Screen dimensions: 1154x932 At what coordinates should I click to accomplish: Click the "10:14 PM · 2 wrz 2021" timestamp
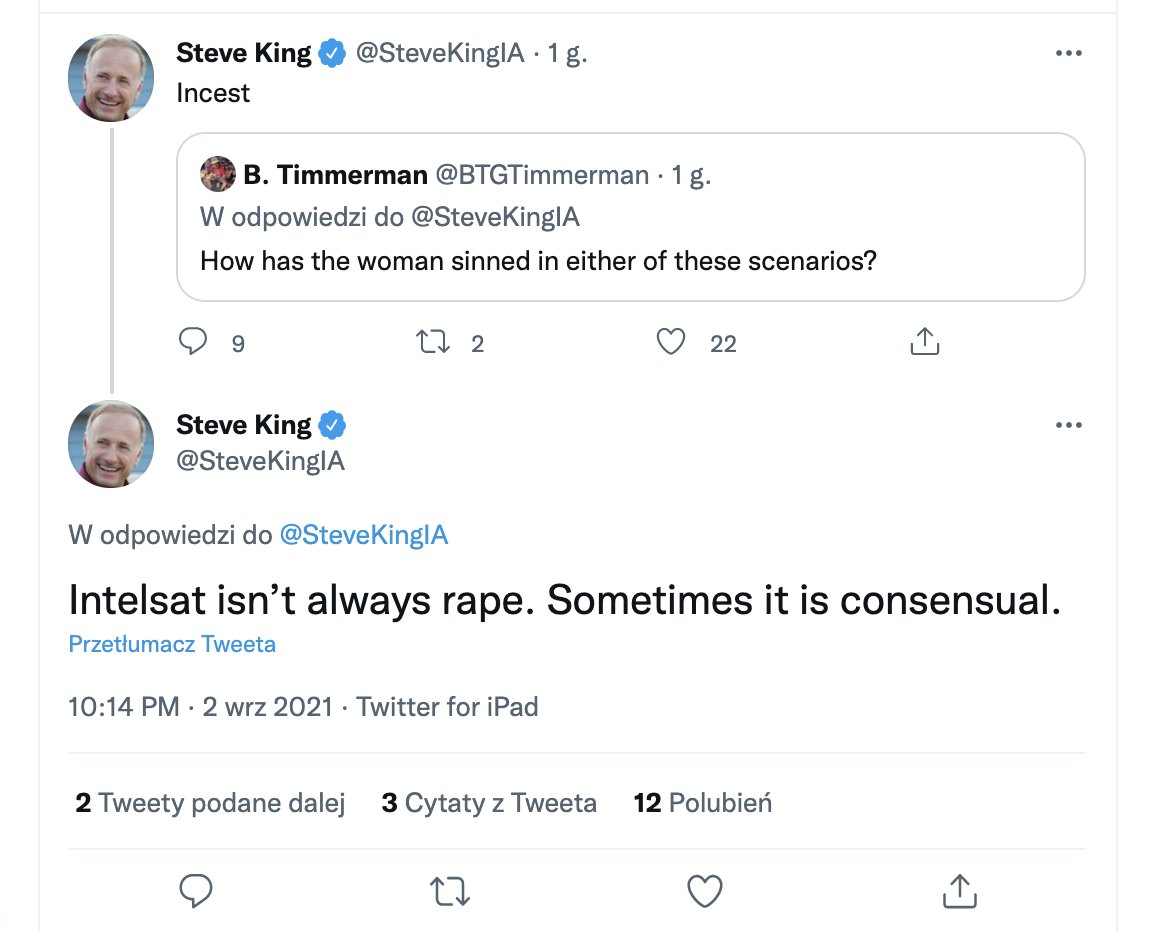coord(200,707)
